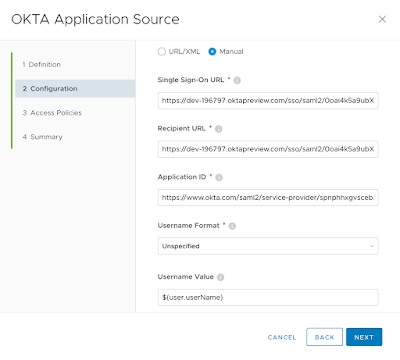Proceed with the Next button
400x360 pixels.
point(364,337)
